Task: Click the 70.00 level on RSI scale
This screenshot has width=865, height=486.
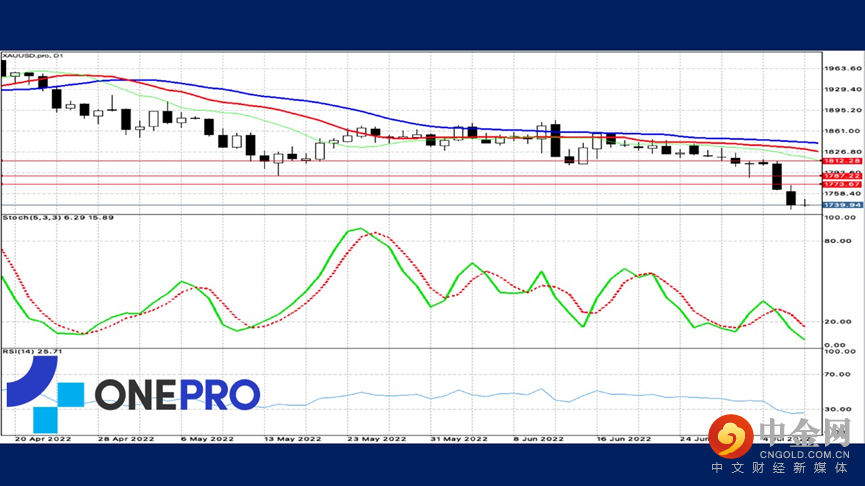Action: pos(838,375)
